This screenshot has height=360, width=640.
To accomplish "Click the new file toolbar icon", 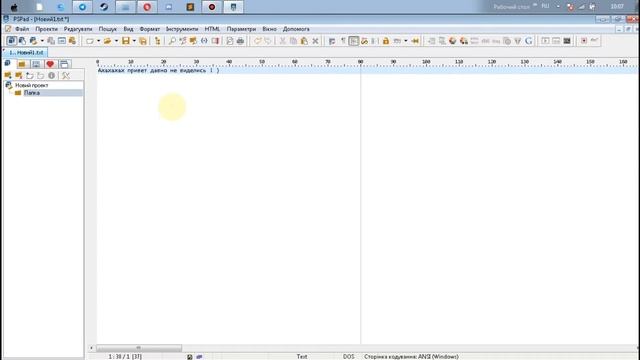I will point(89,41).
